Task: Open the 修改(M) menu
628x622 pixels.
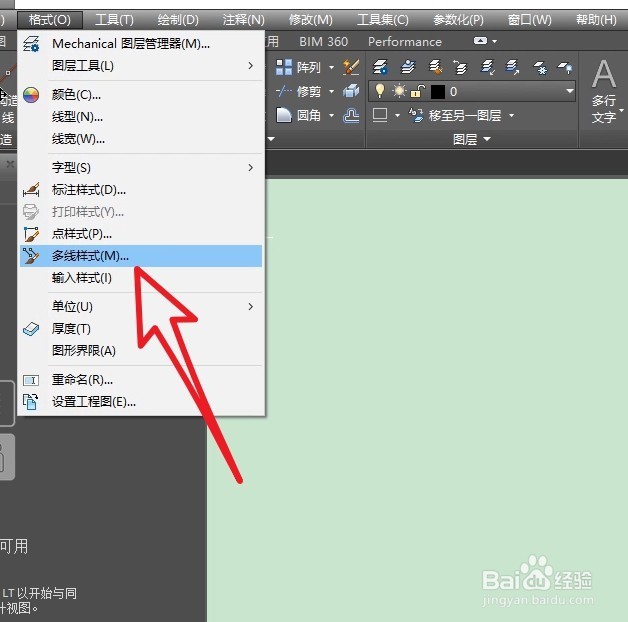Action: (310, 20)
